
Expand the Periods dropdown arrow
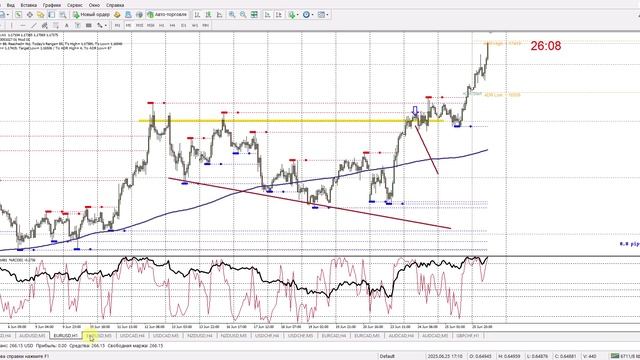point(313,15)
